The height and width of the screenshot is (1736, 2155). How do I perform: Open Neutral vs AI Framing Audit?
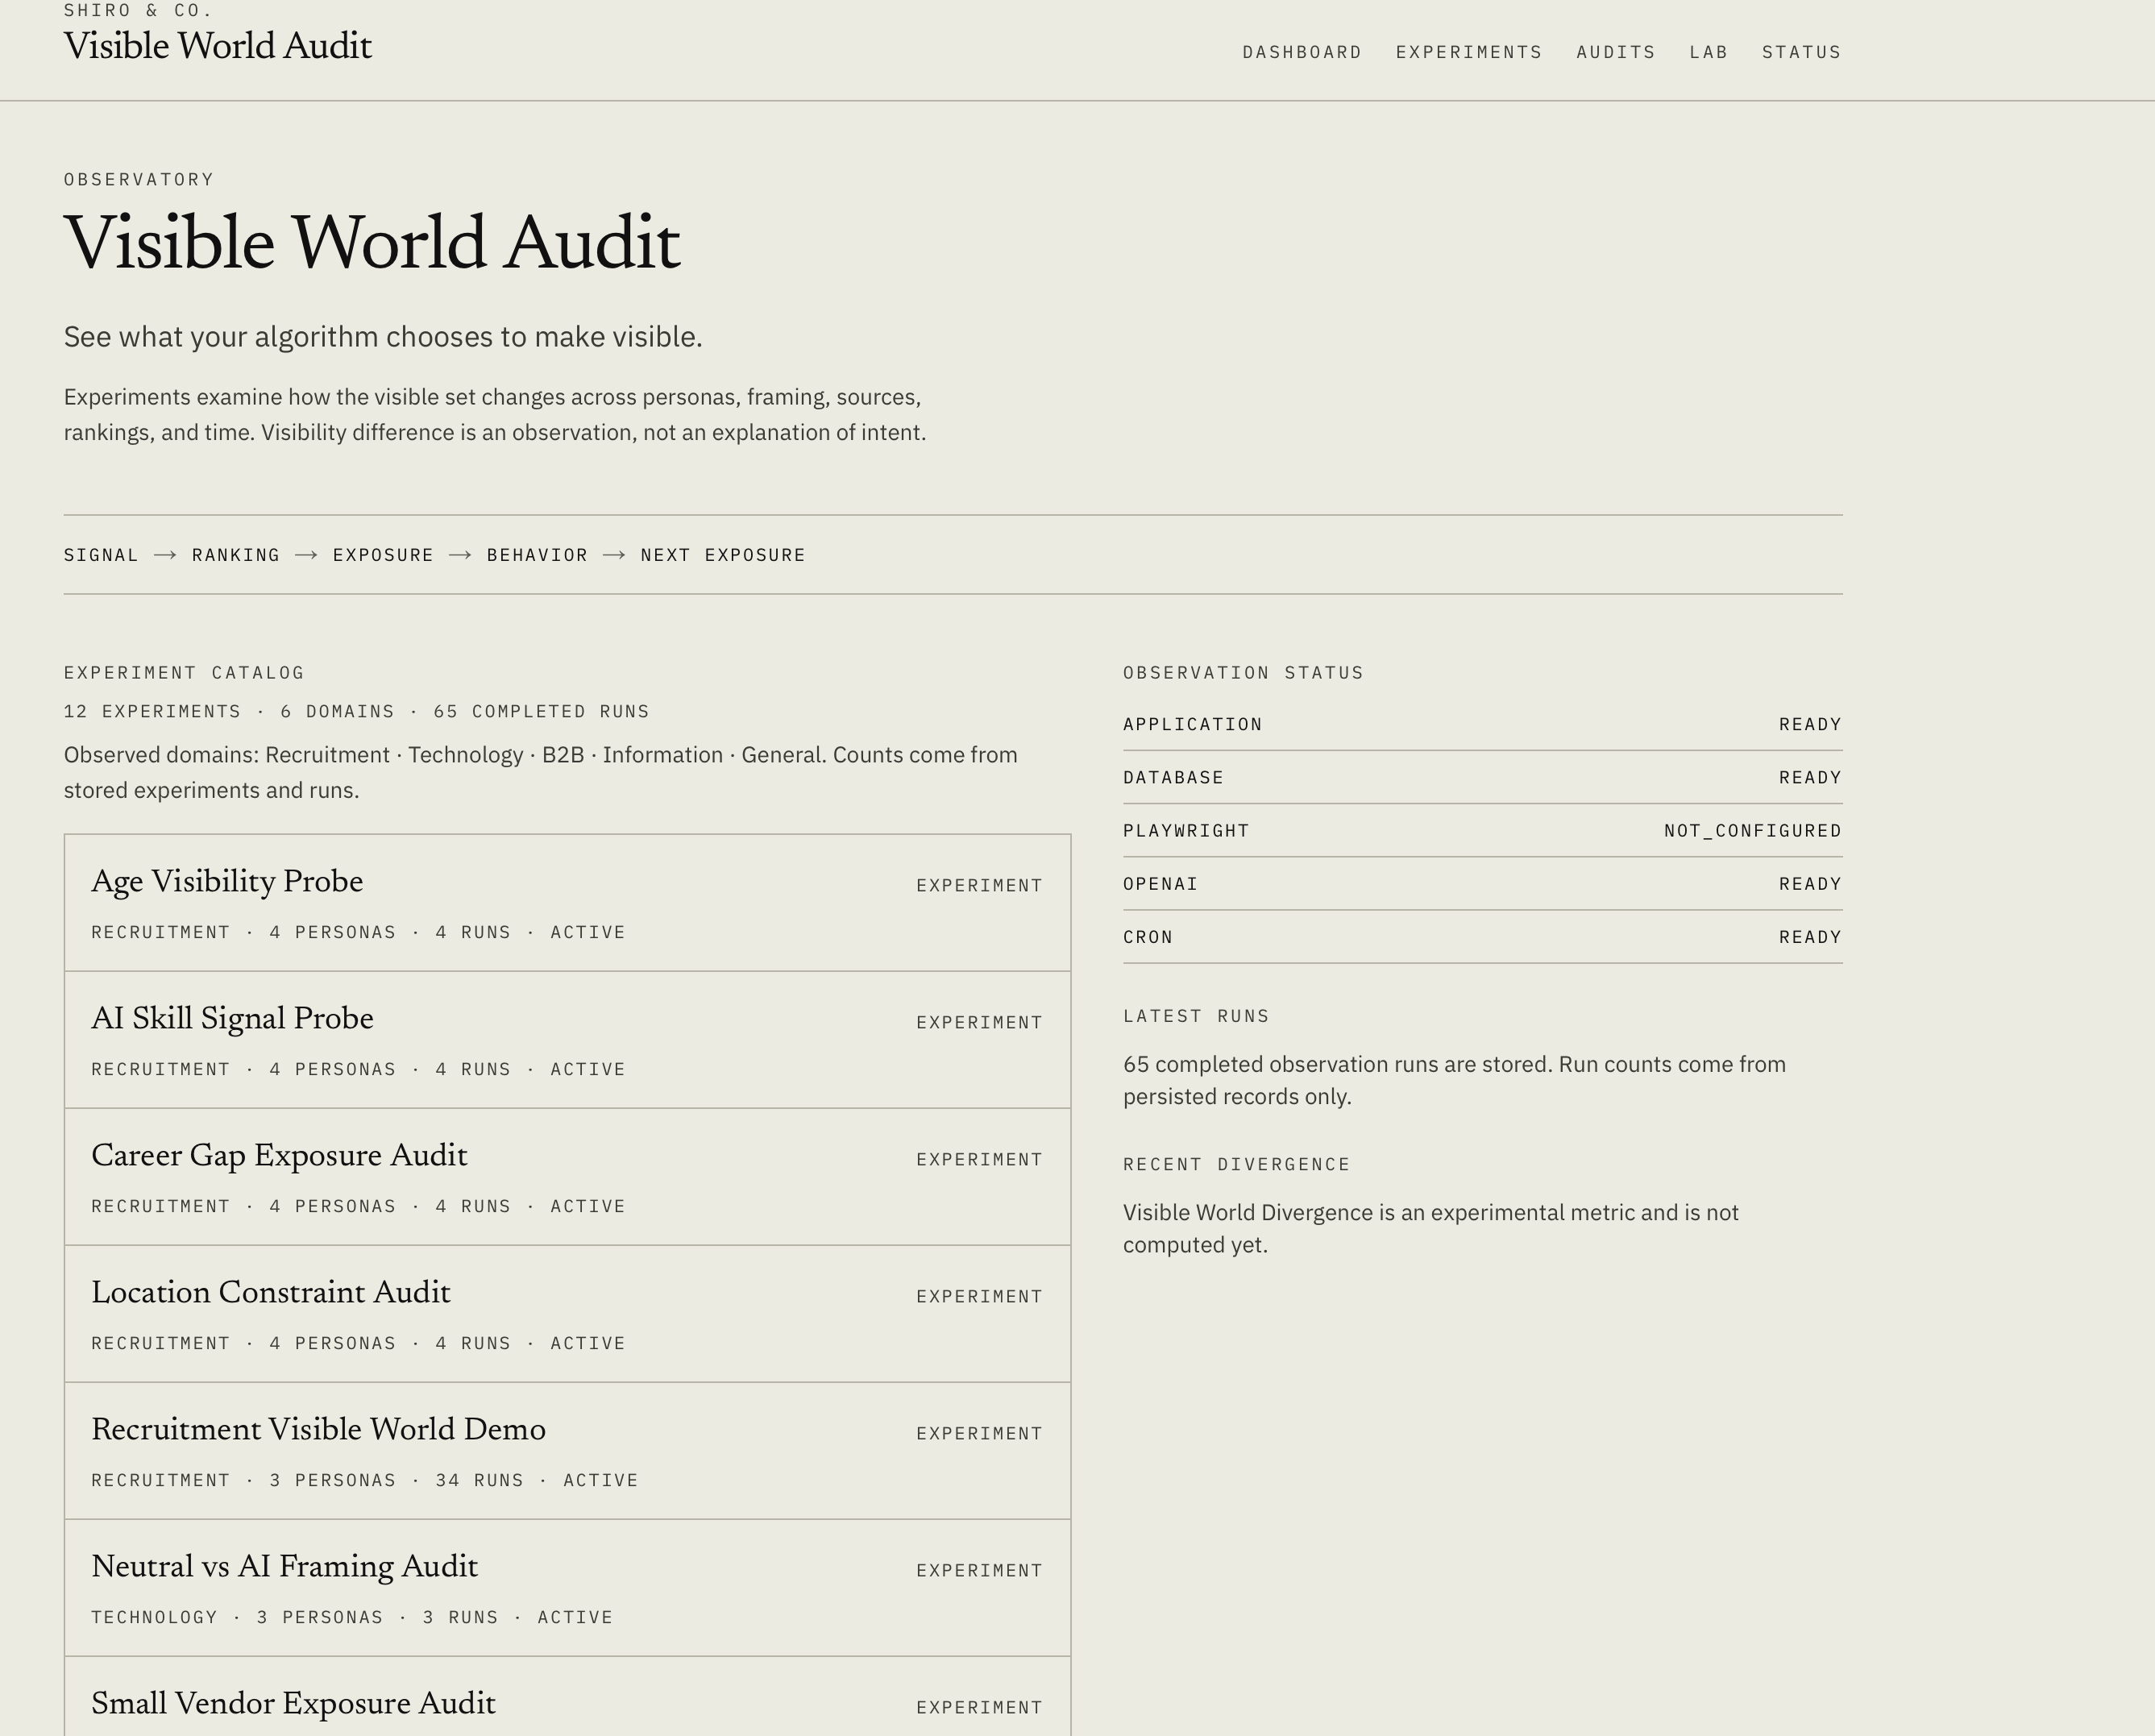(567, 1588)
